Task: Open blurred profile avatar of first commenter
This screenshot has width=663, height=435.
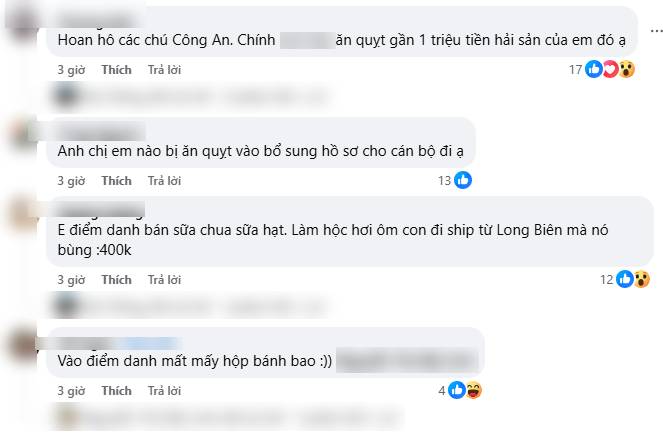Action: [23, 23]
